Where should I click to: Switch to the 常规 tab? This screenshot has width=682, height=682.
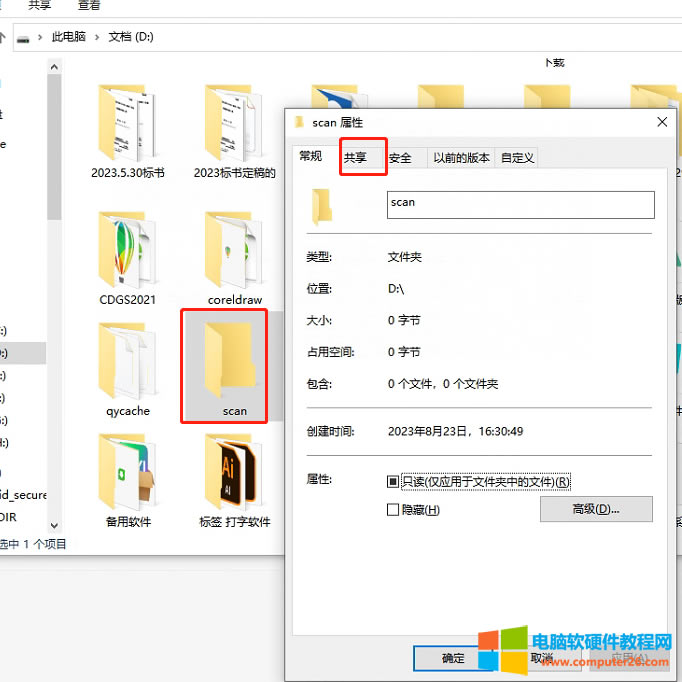pos(311,156)
